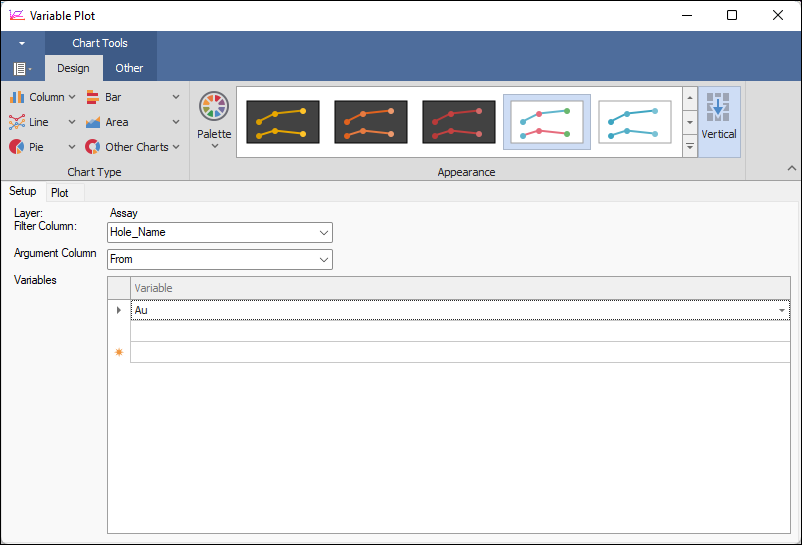Select the Design ribbon tab
Image resolution: width=802 pixels, height=545 pixels.
[x=73, y=68]
